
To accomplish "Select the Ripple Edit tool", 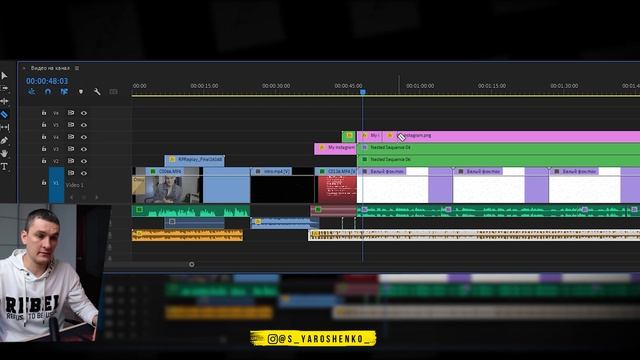I will [x=4, y=101].
